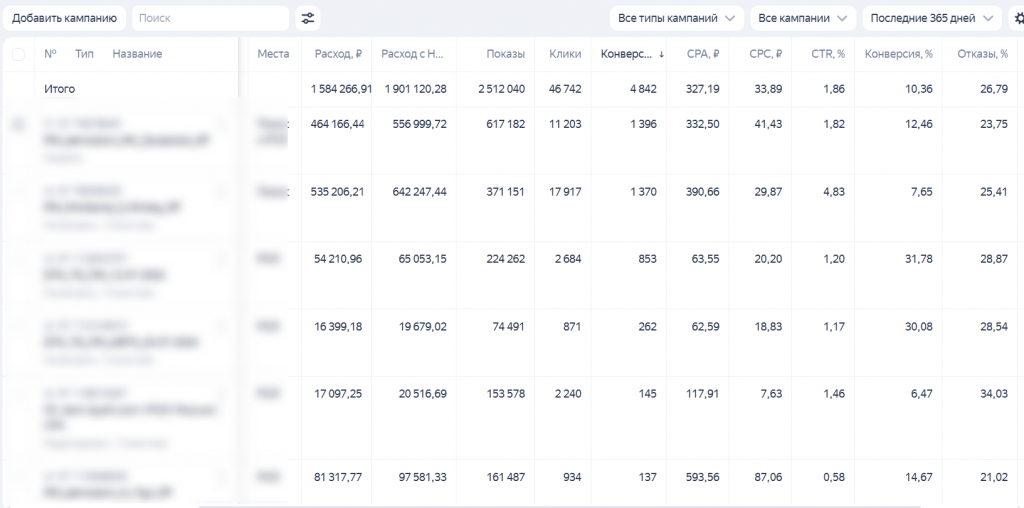The width and height of the screenshot is (1024, 508).
Task: Sort by the CTR, % column header
Action: pos(828,54)
